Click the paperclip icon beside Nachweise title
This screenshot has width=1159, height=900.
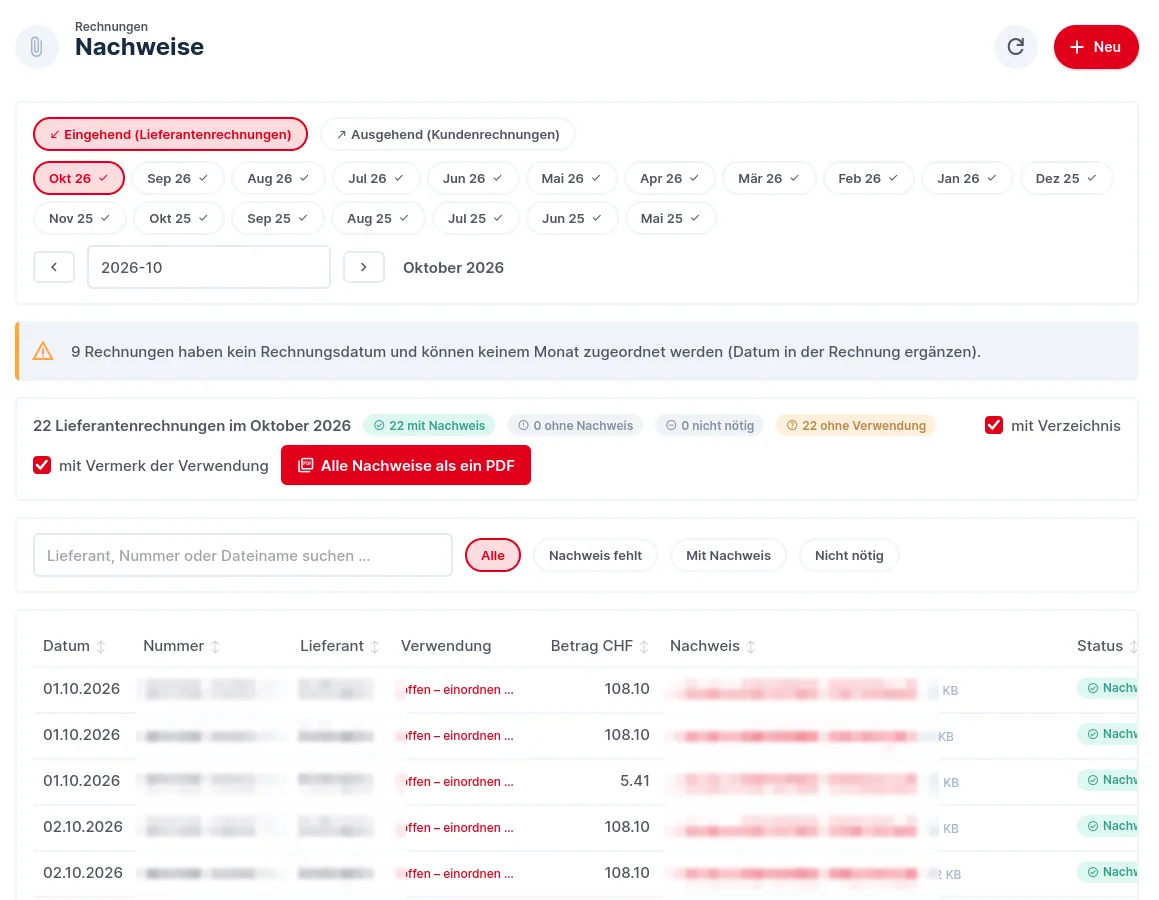tap(36, 47)
